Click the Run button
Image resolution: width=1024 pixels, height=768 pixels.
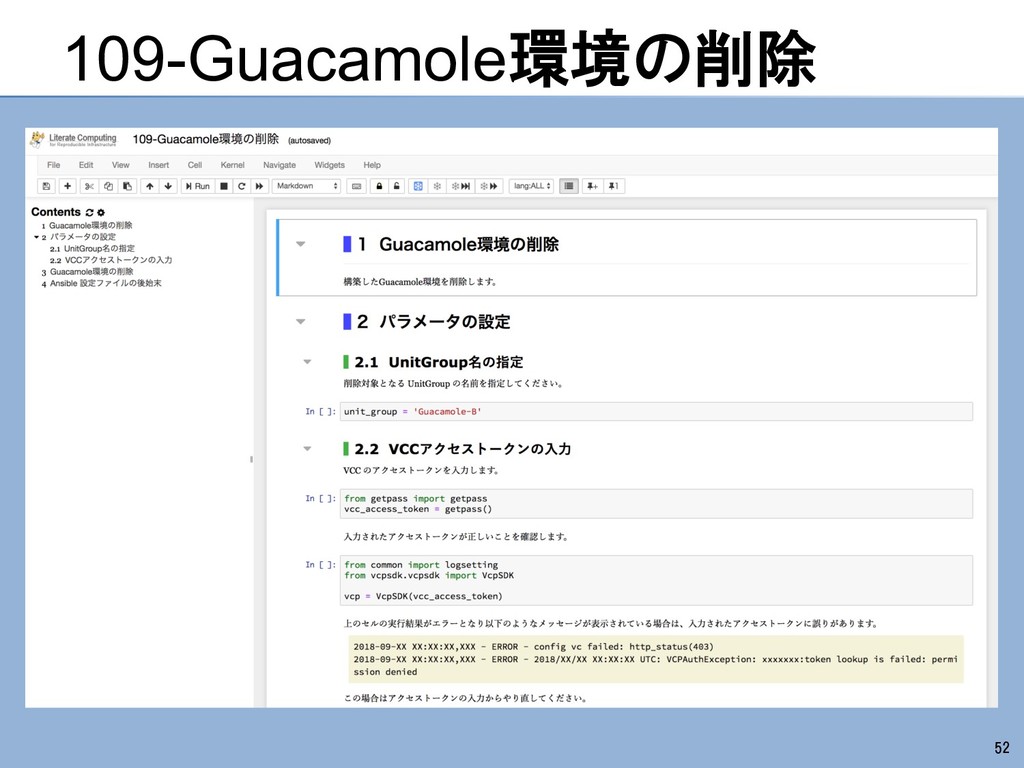pos(198,186)
